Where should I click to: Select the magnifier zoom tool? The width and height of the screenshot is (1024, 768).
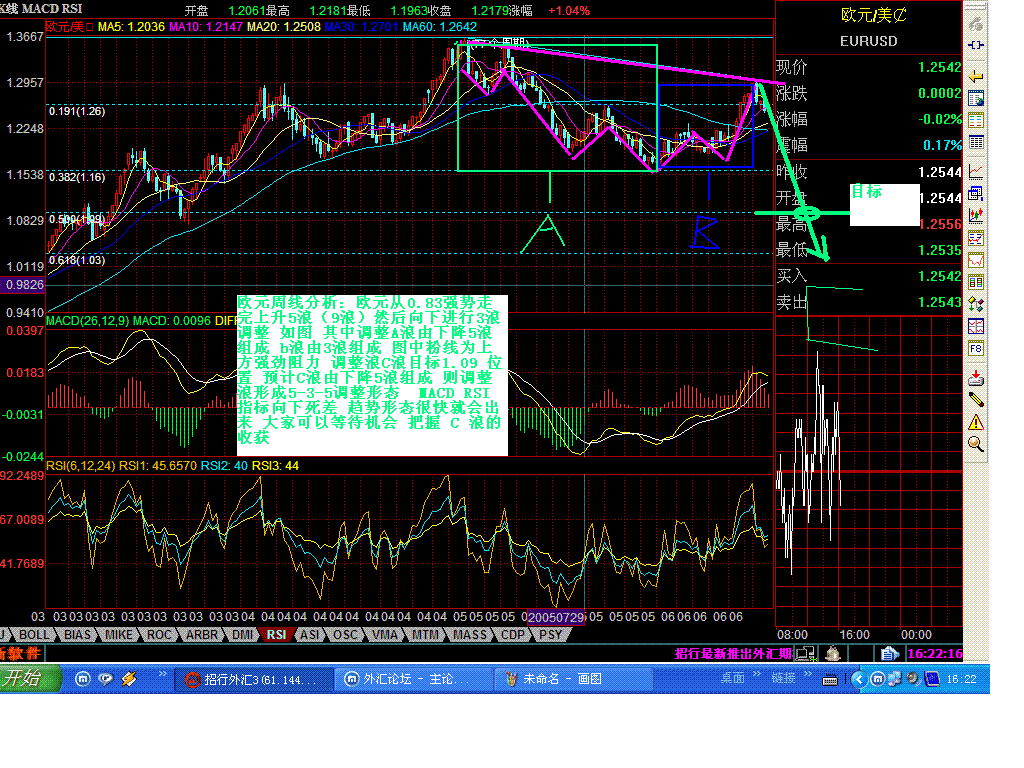pyautogui.click(x=976, y=444)
